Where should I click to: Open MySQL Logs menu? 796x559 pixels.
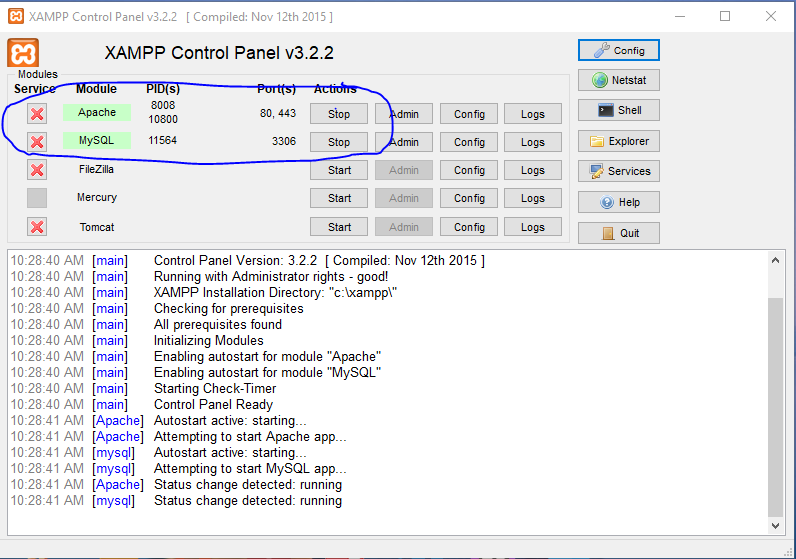[533, 142]
